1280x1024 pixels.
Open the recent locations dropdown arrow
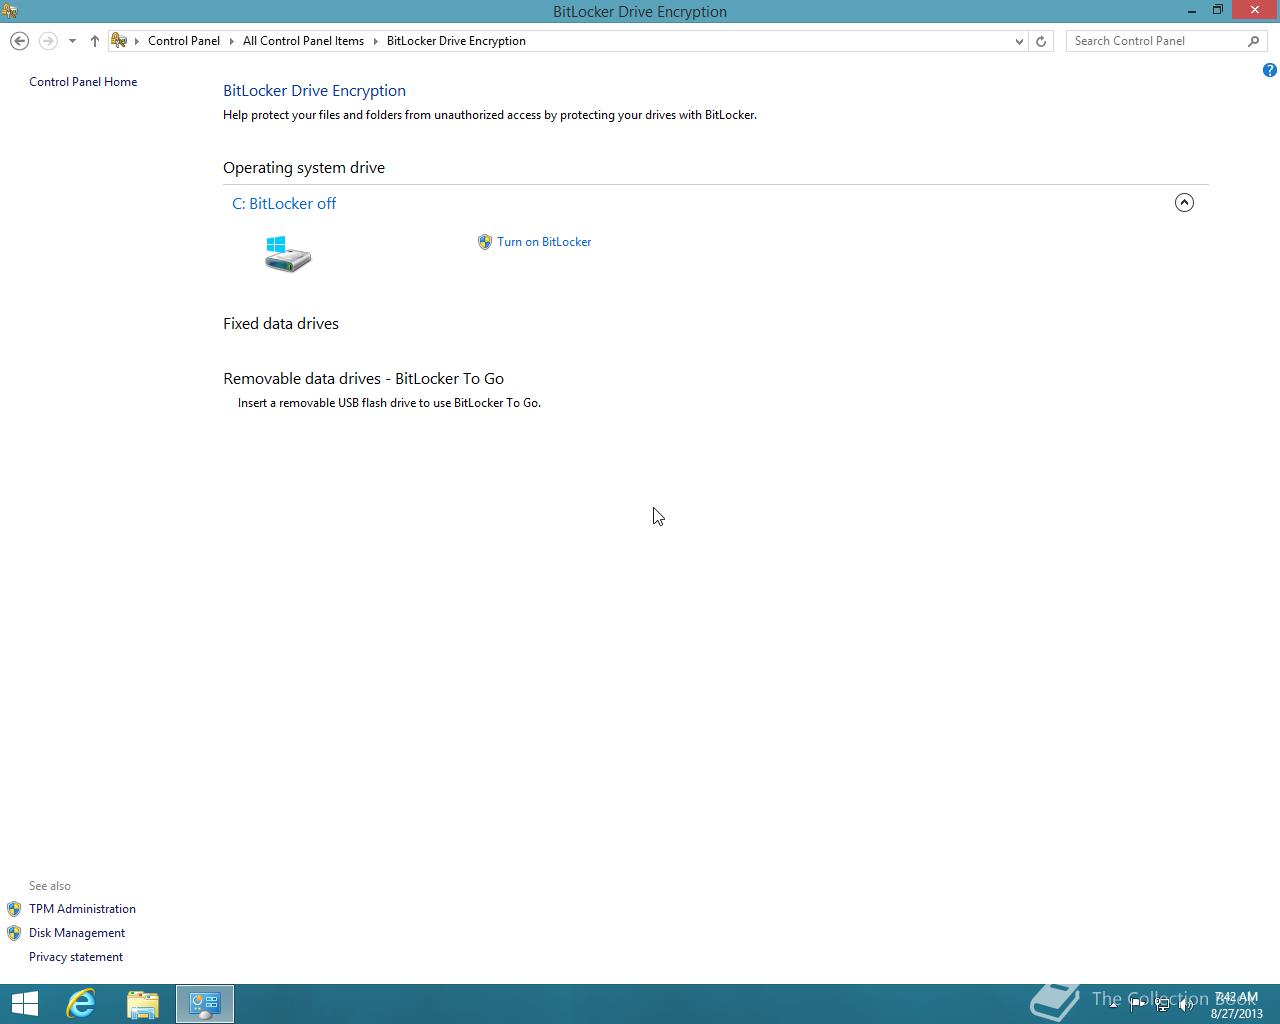pyautogui.click(x=72, y=41)
